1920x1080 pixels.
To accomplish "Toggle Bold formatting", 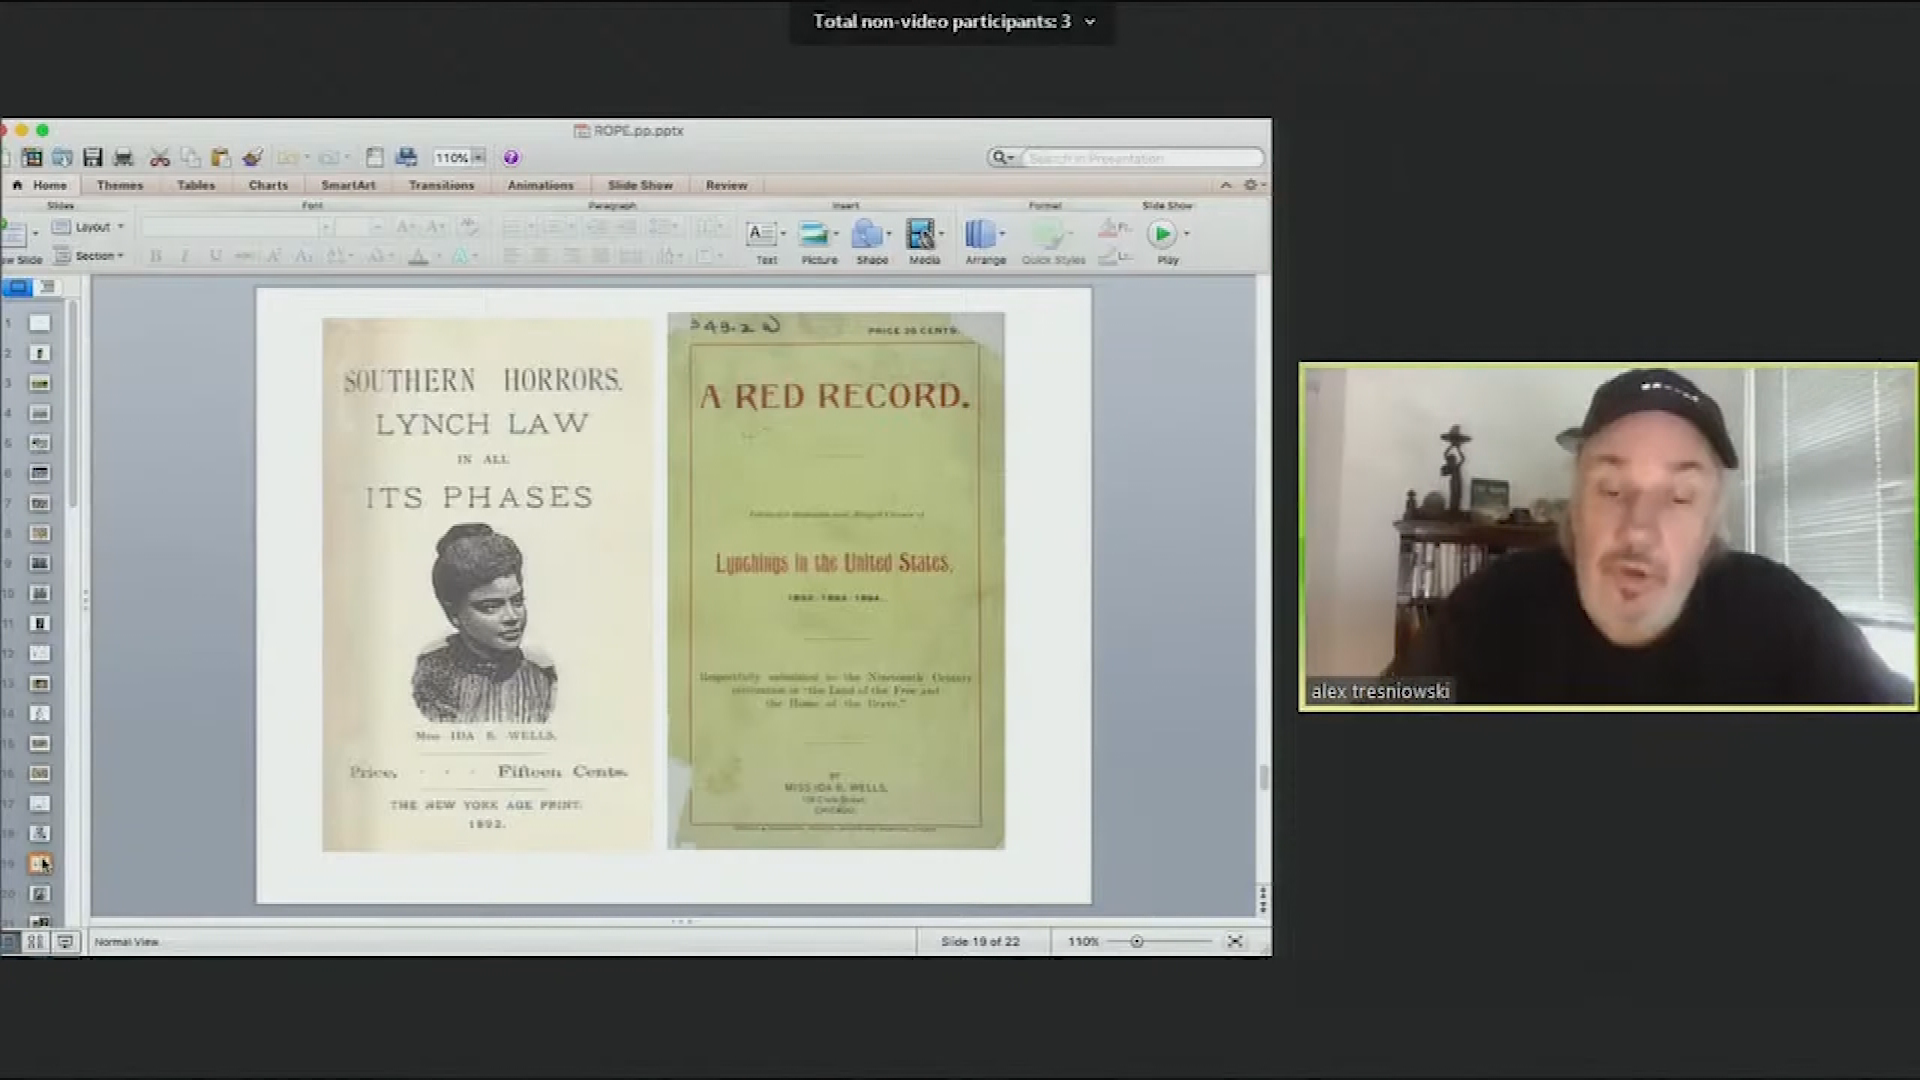I will point(155,257).
